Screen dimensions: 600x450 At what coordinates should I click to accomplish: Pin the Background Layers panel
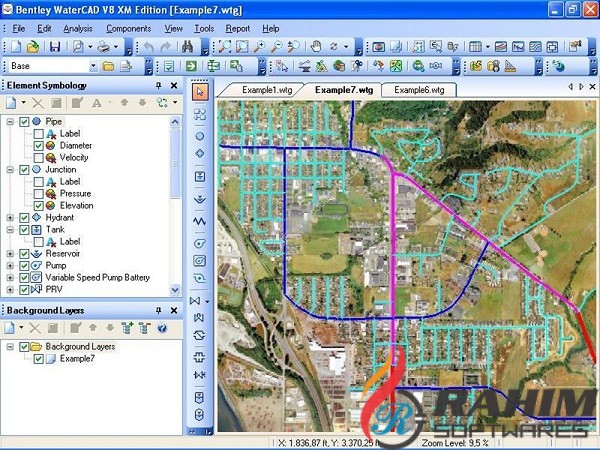point(158,310)
